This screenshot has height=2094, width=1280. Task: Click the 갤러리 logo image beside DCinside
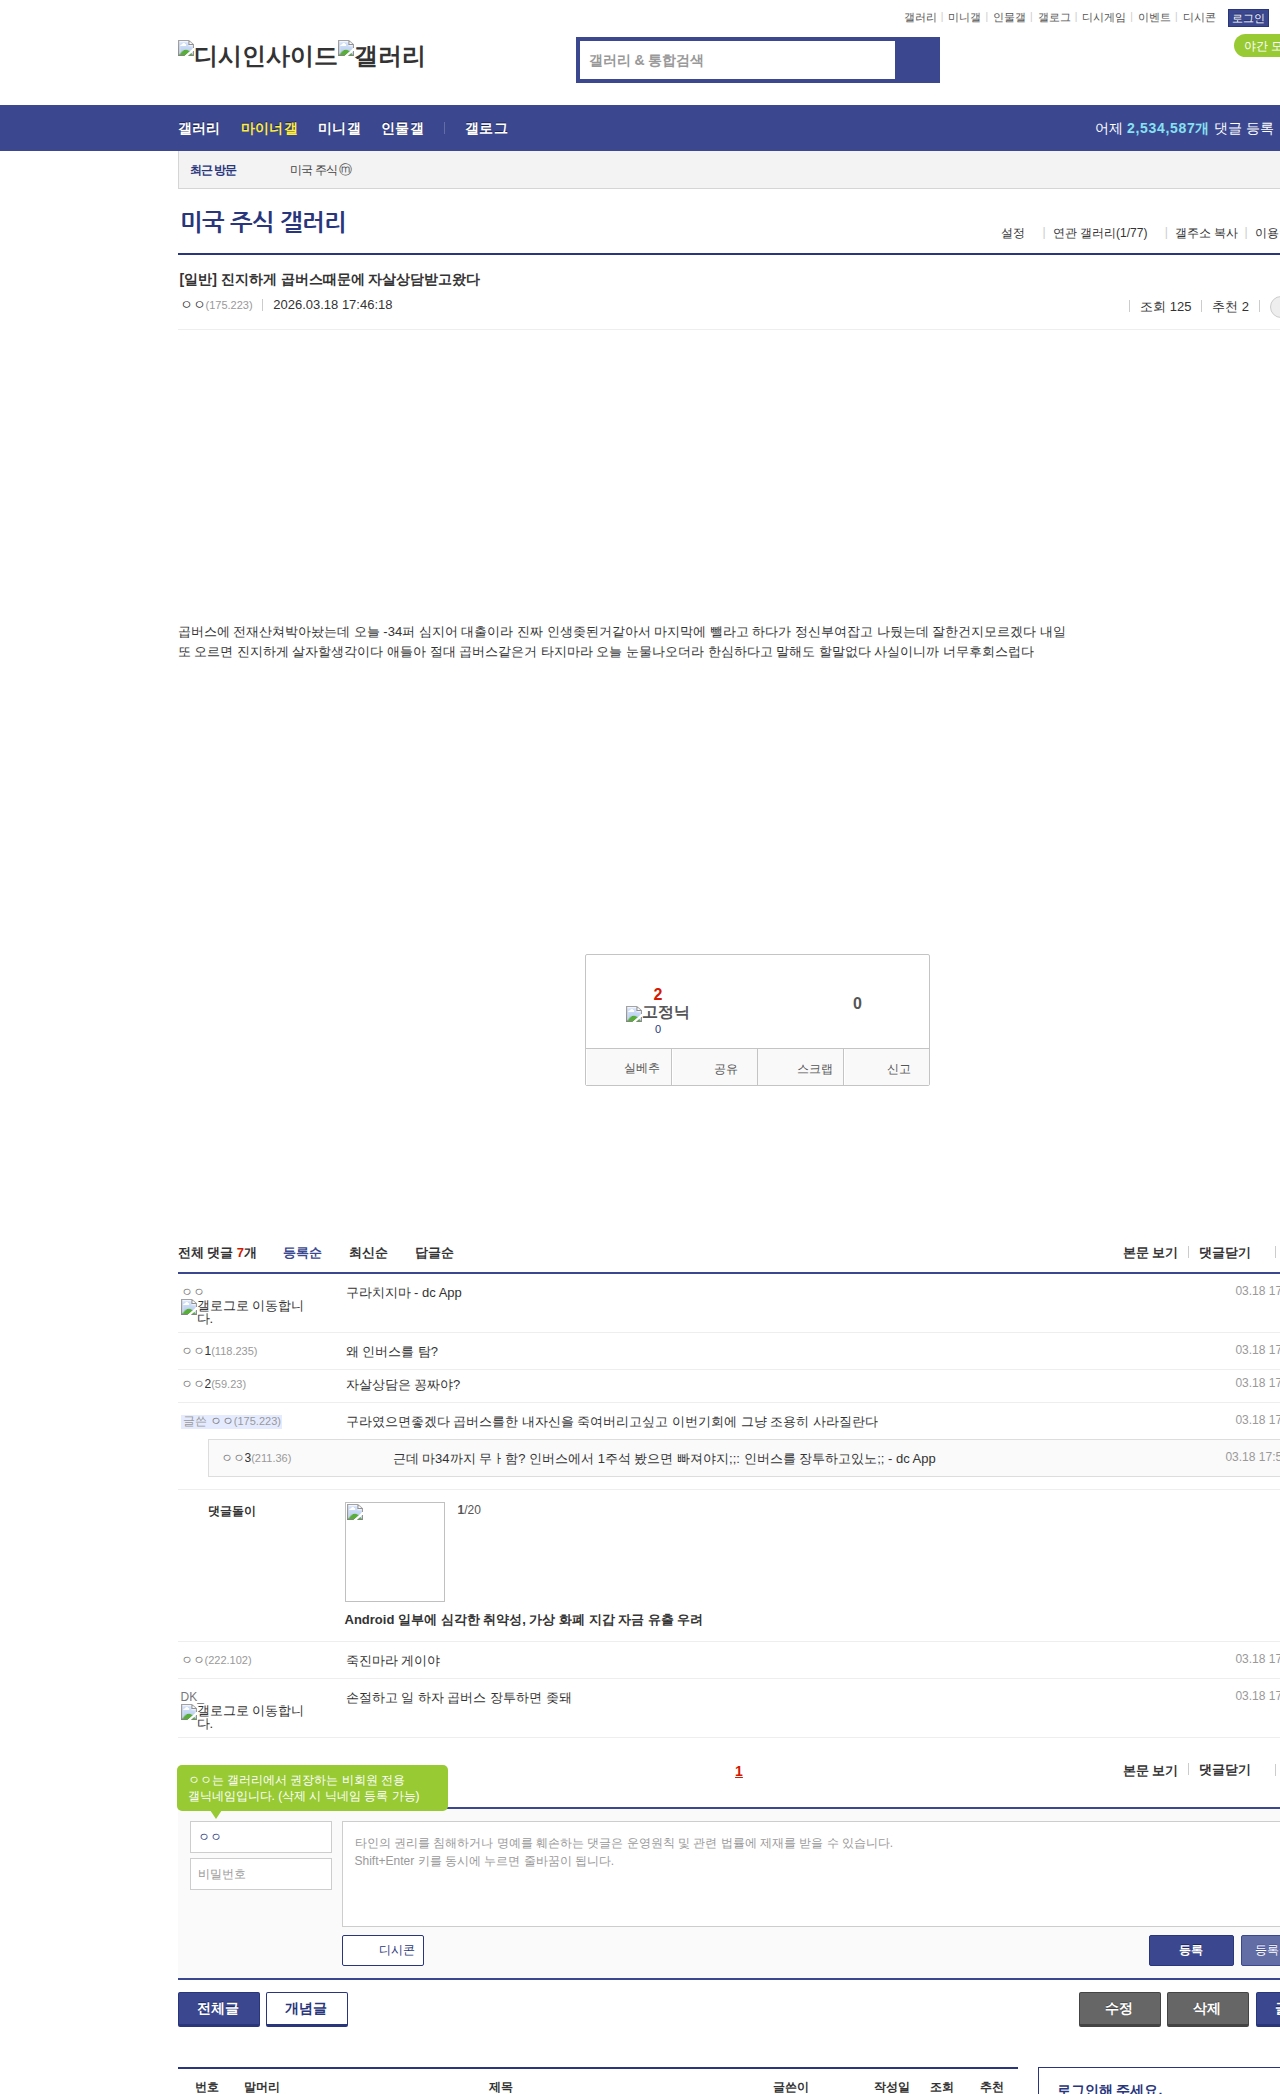(381, 56)
